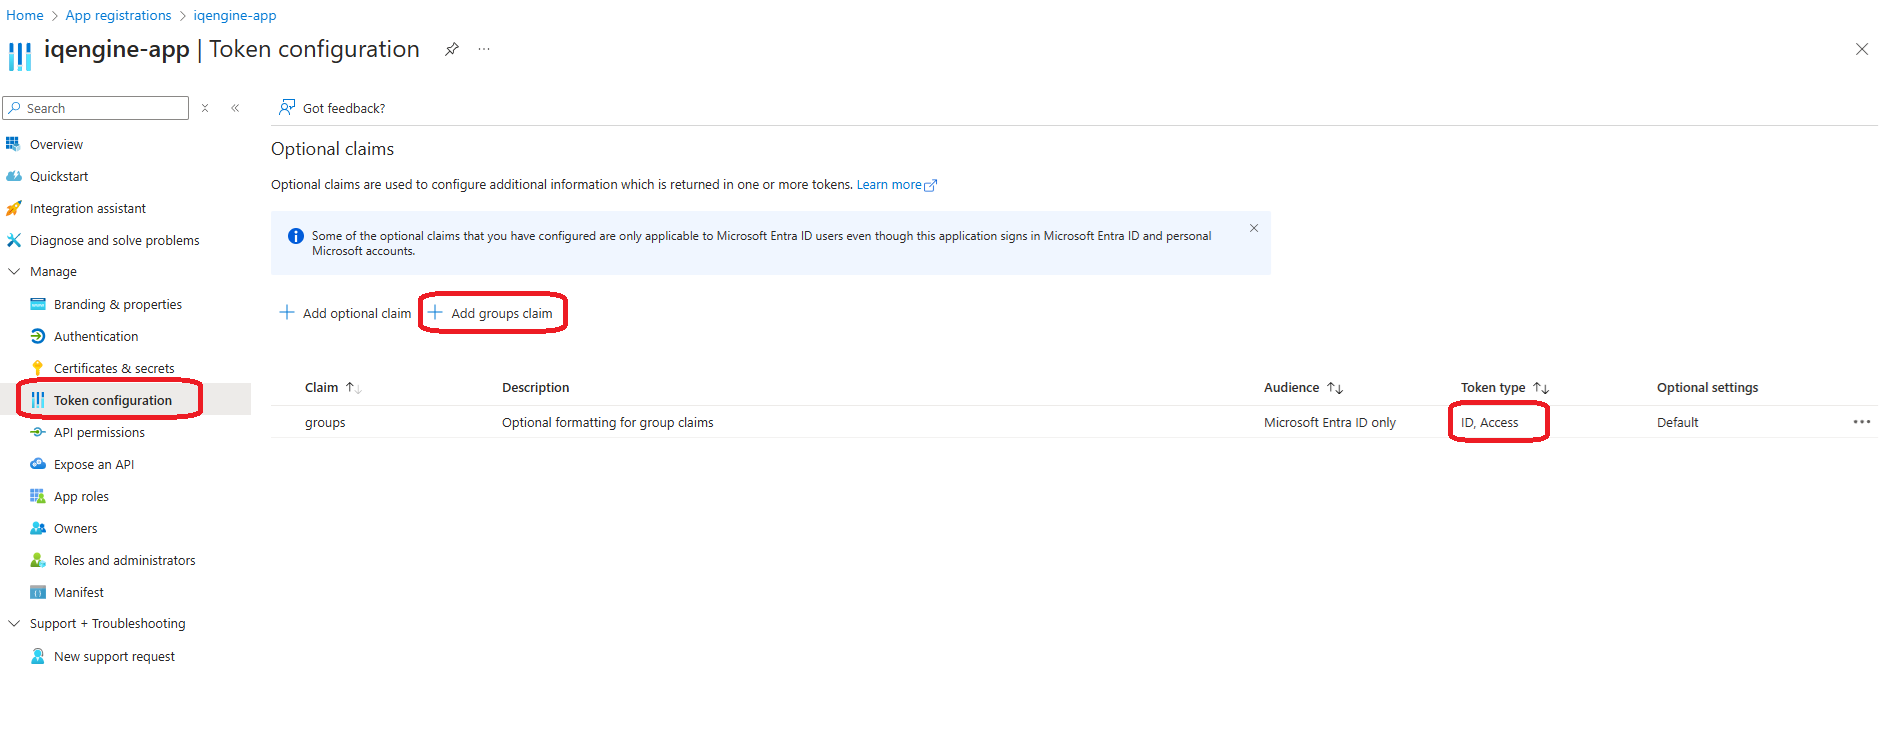Open the App roles page

[x=81, y=496]
